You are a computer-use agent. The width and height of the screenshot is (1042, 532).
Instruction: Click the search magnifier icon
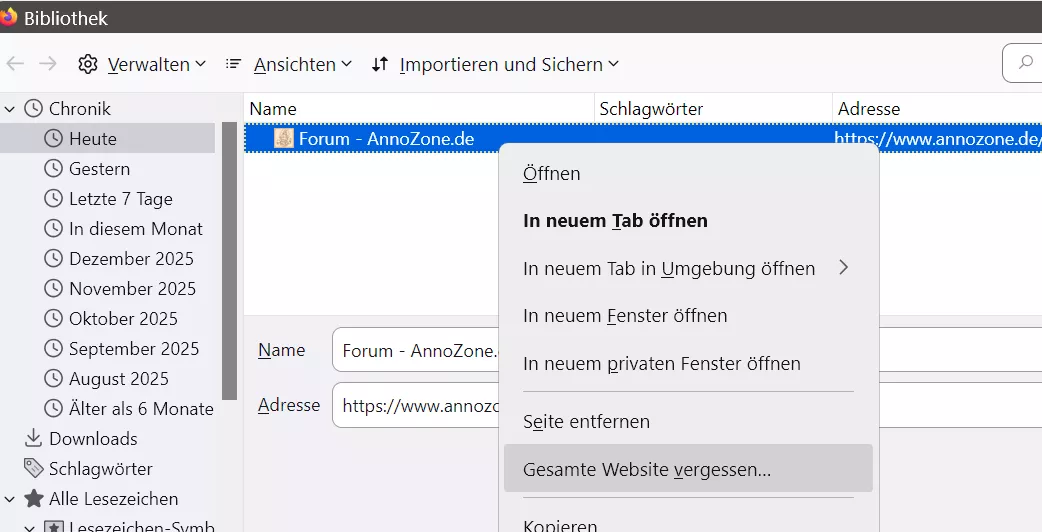click(1025, 63)
